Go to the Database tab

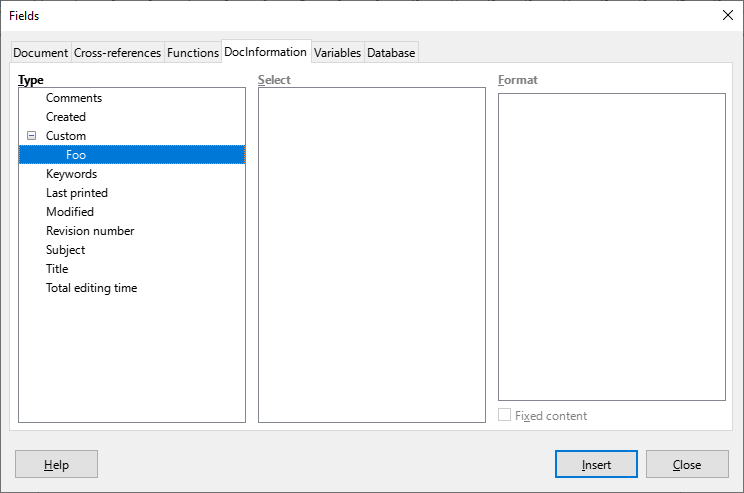coord(391,53)
